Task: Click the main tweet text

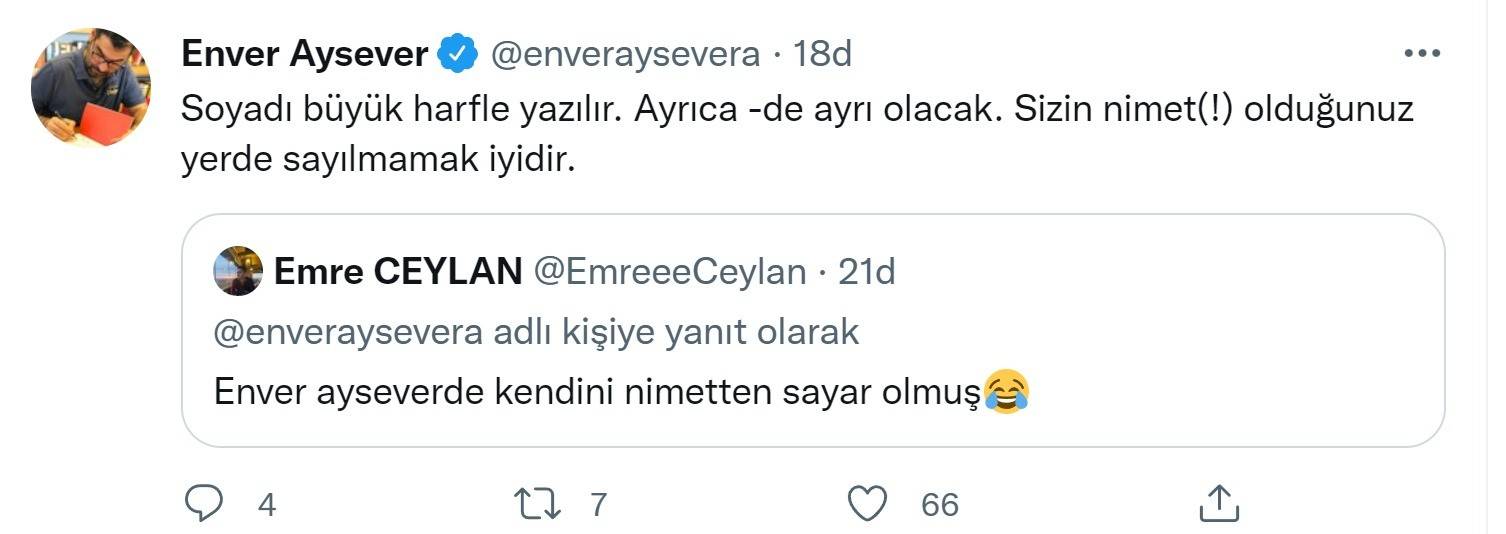Action: tap(796, 134)
